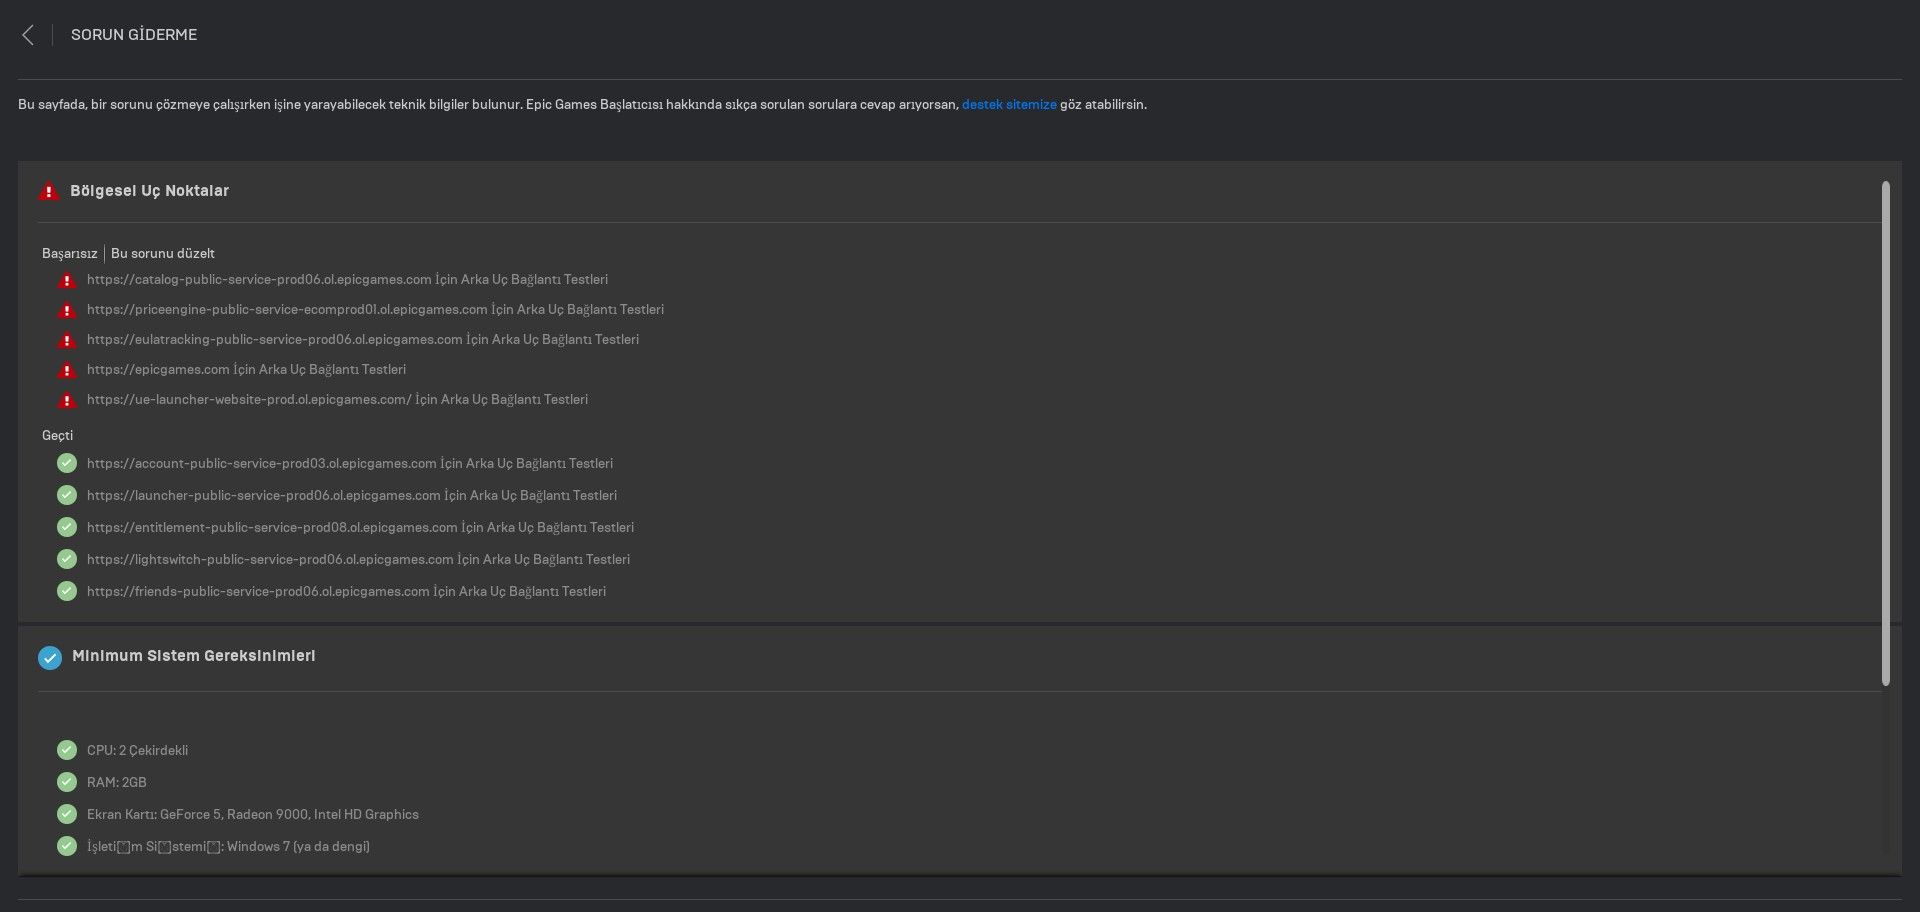The width and height of the screenshot is (1920, 912).
Task: Select the Minimum Sistem Gereksinimleri section header
Action: (x=193, y=656)
